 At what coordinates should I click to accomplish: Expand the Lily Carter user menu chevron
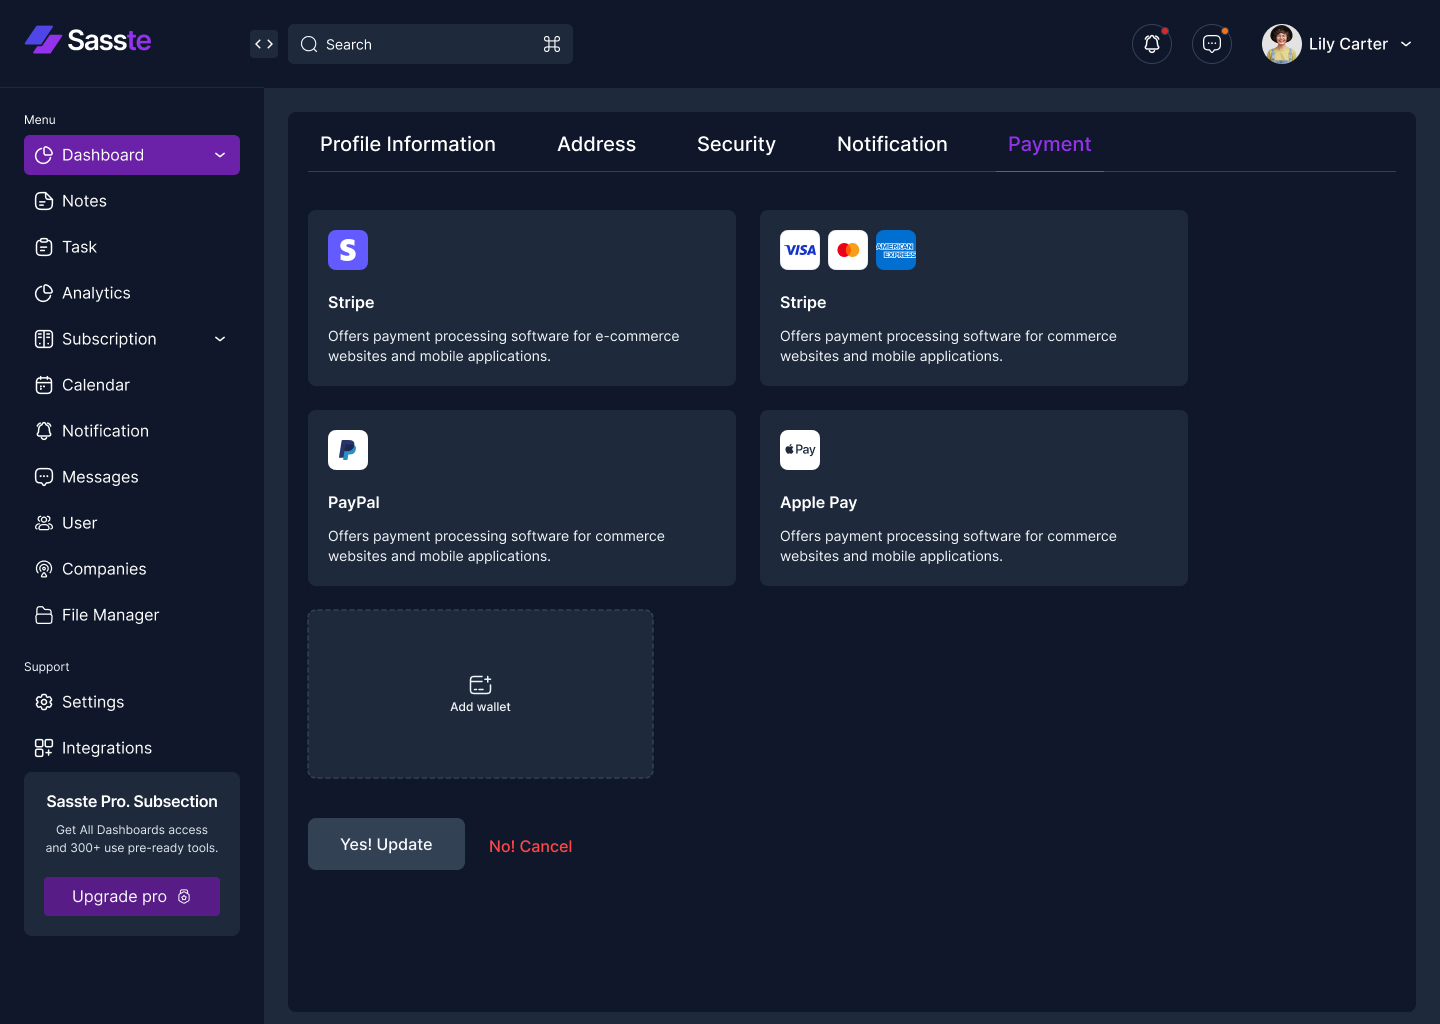1406,44
